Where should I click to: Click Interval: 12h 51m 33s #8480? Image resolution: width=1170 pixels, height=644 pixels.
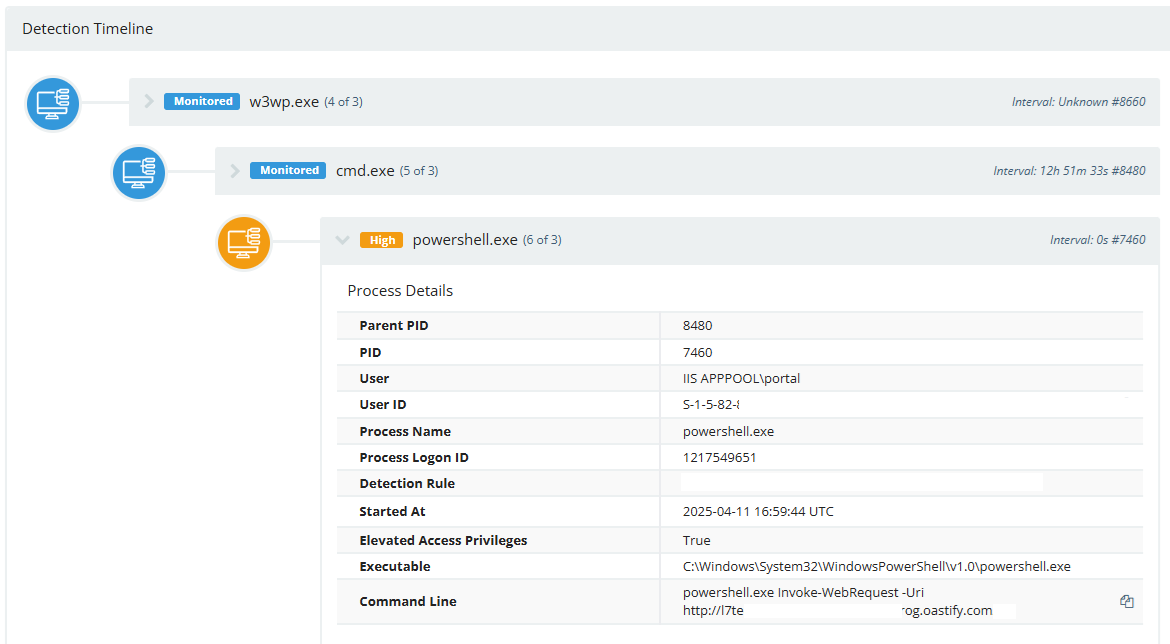[1069, 171]
